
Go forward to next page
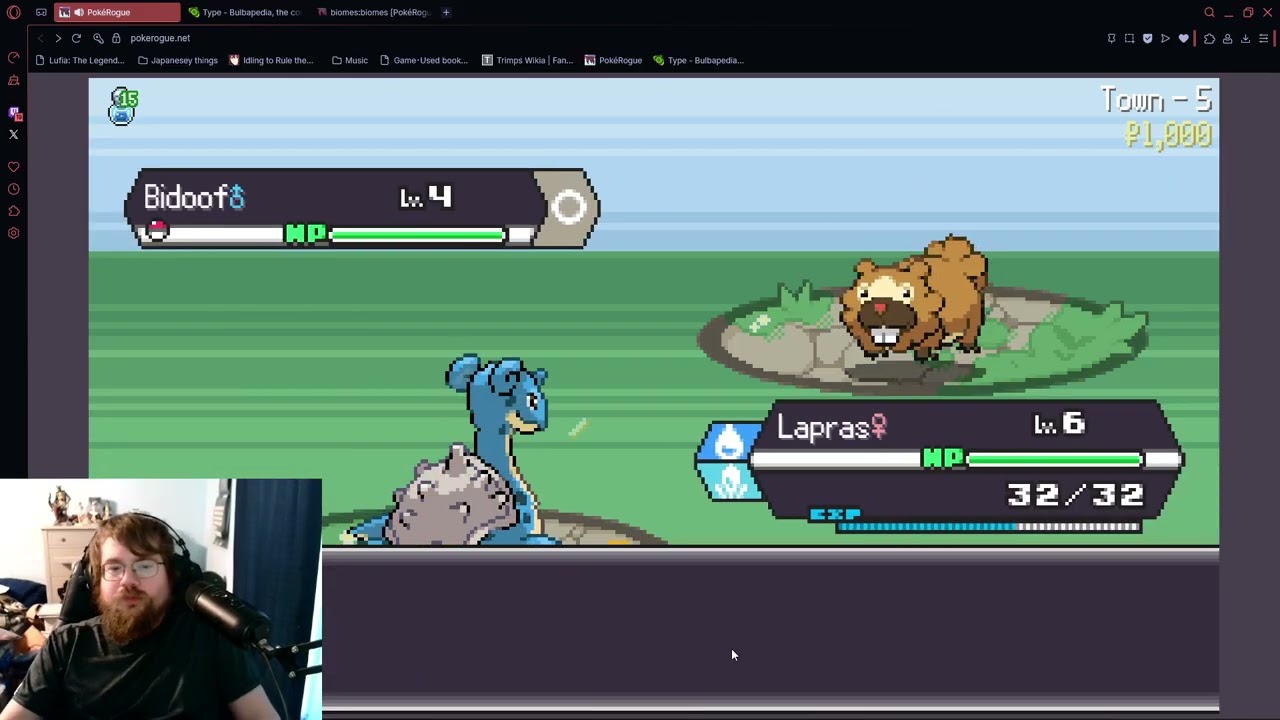(58, 38)
